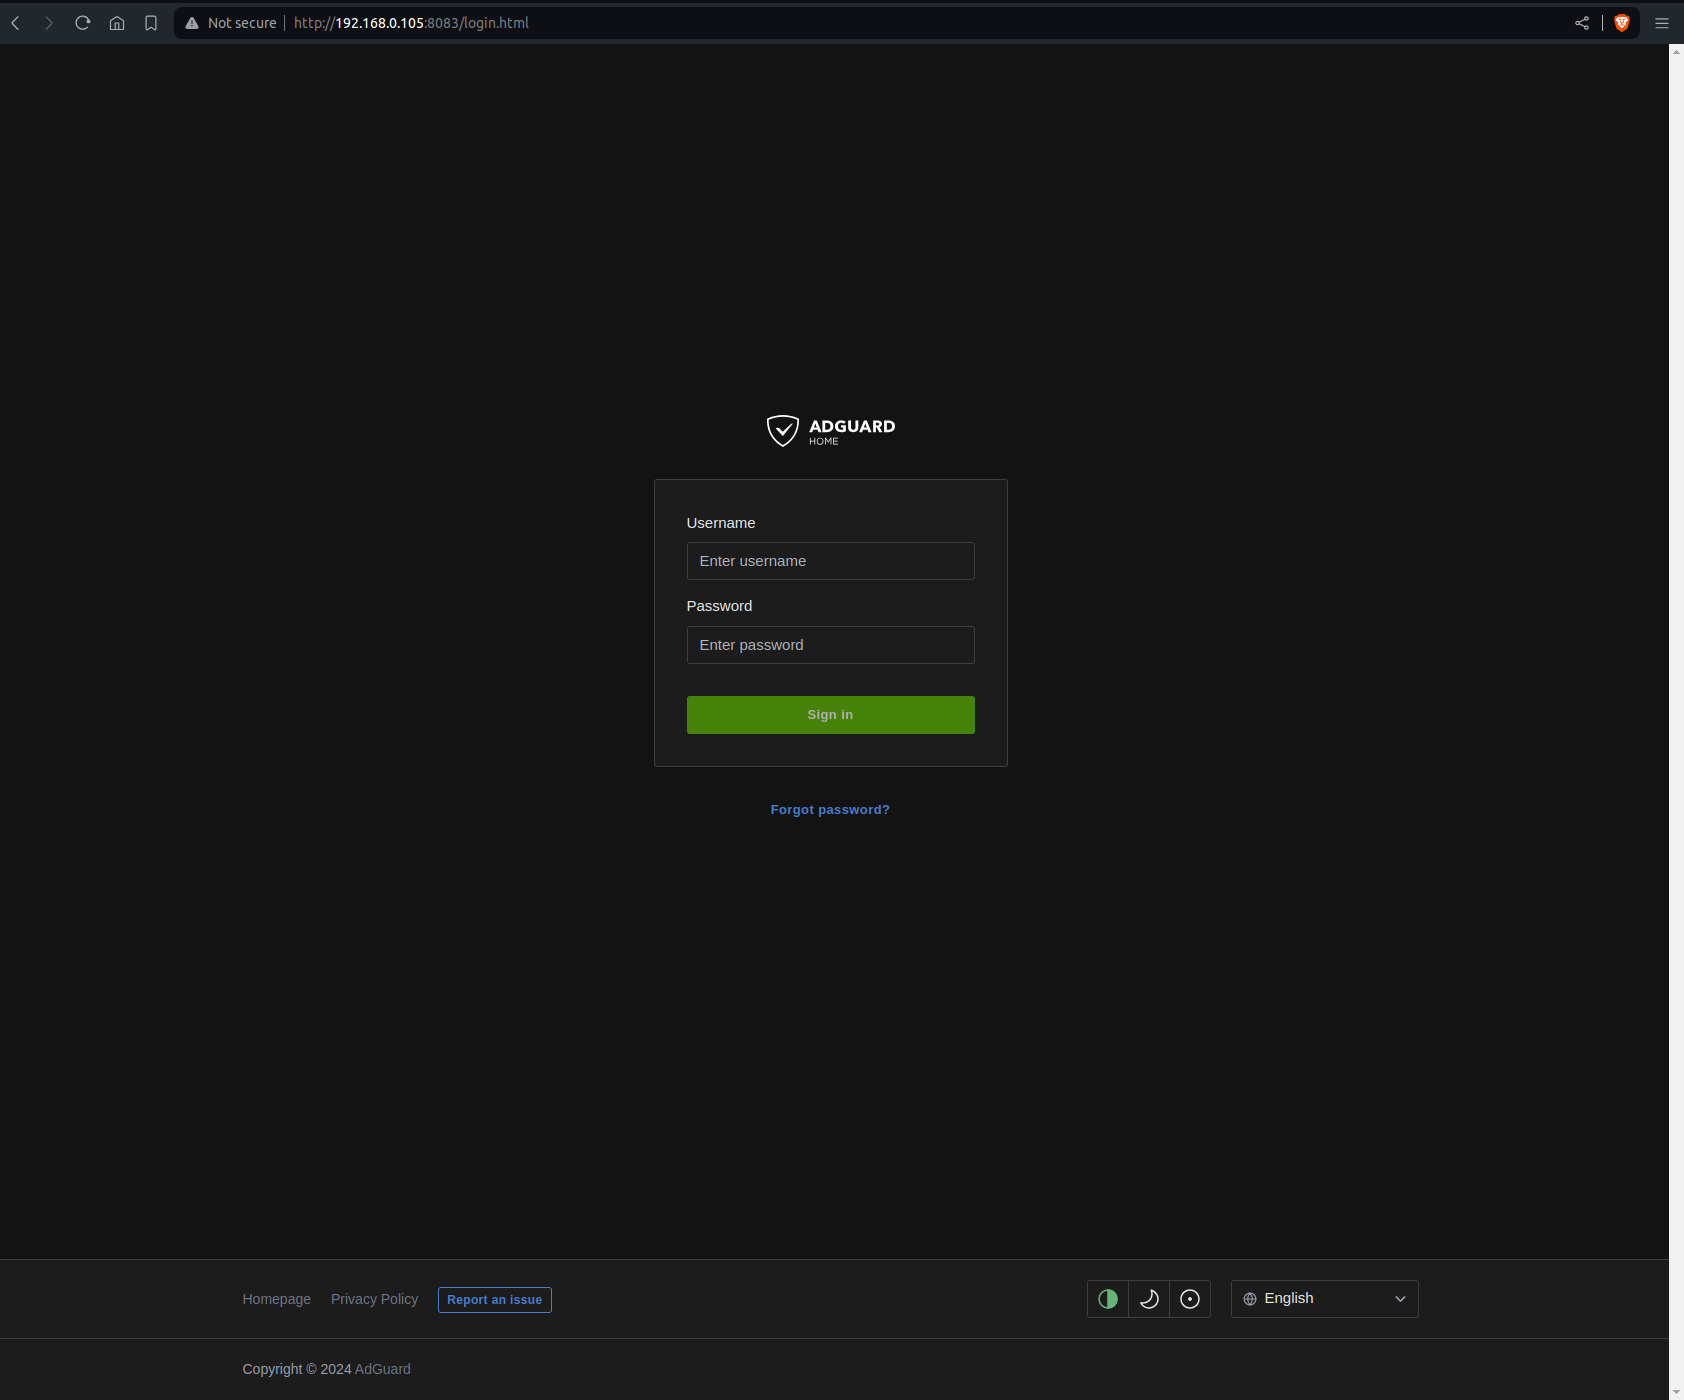Click the AdGuard Home shield logo
Screen dimensions: 1684x1400
point(782,430)
